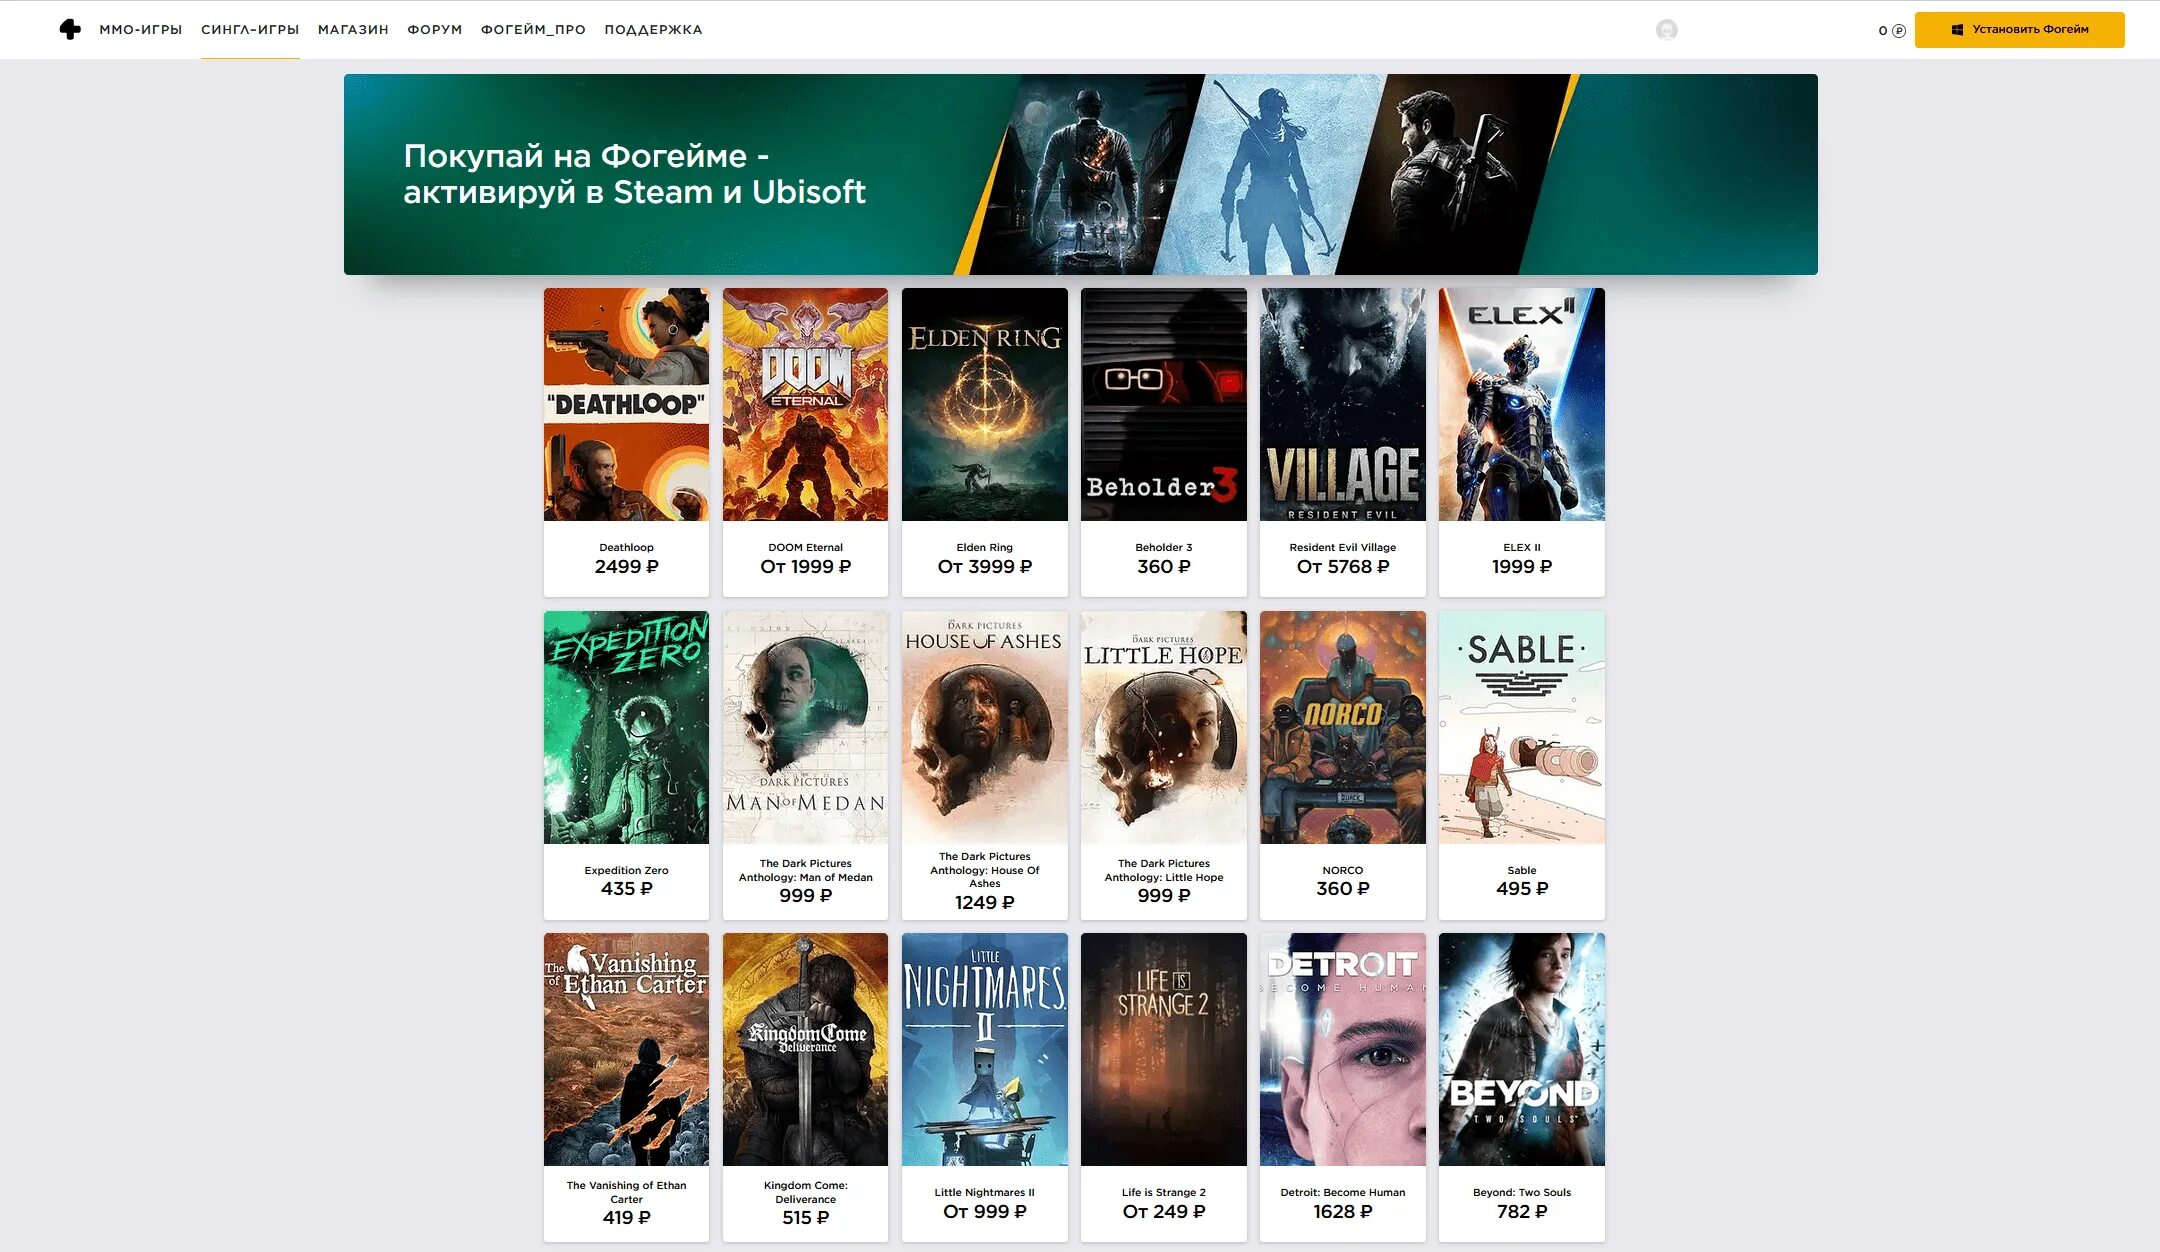The image size is (2160, 1252).
Task: Click the 495 ₽ Sable price
Action: [1521, 889]
